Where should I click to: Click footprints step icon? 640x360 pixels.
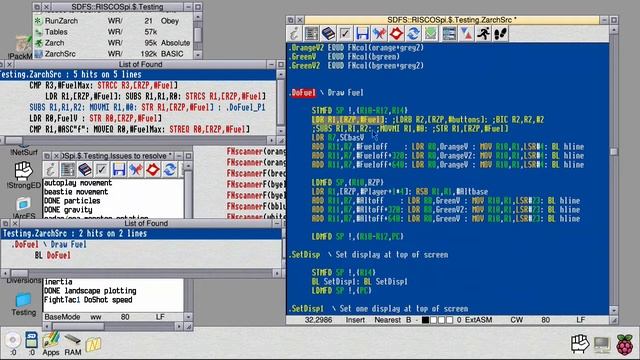coord(500,33)
